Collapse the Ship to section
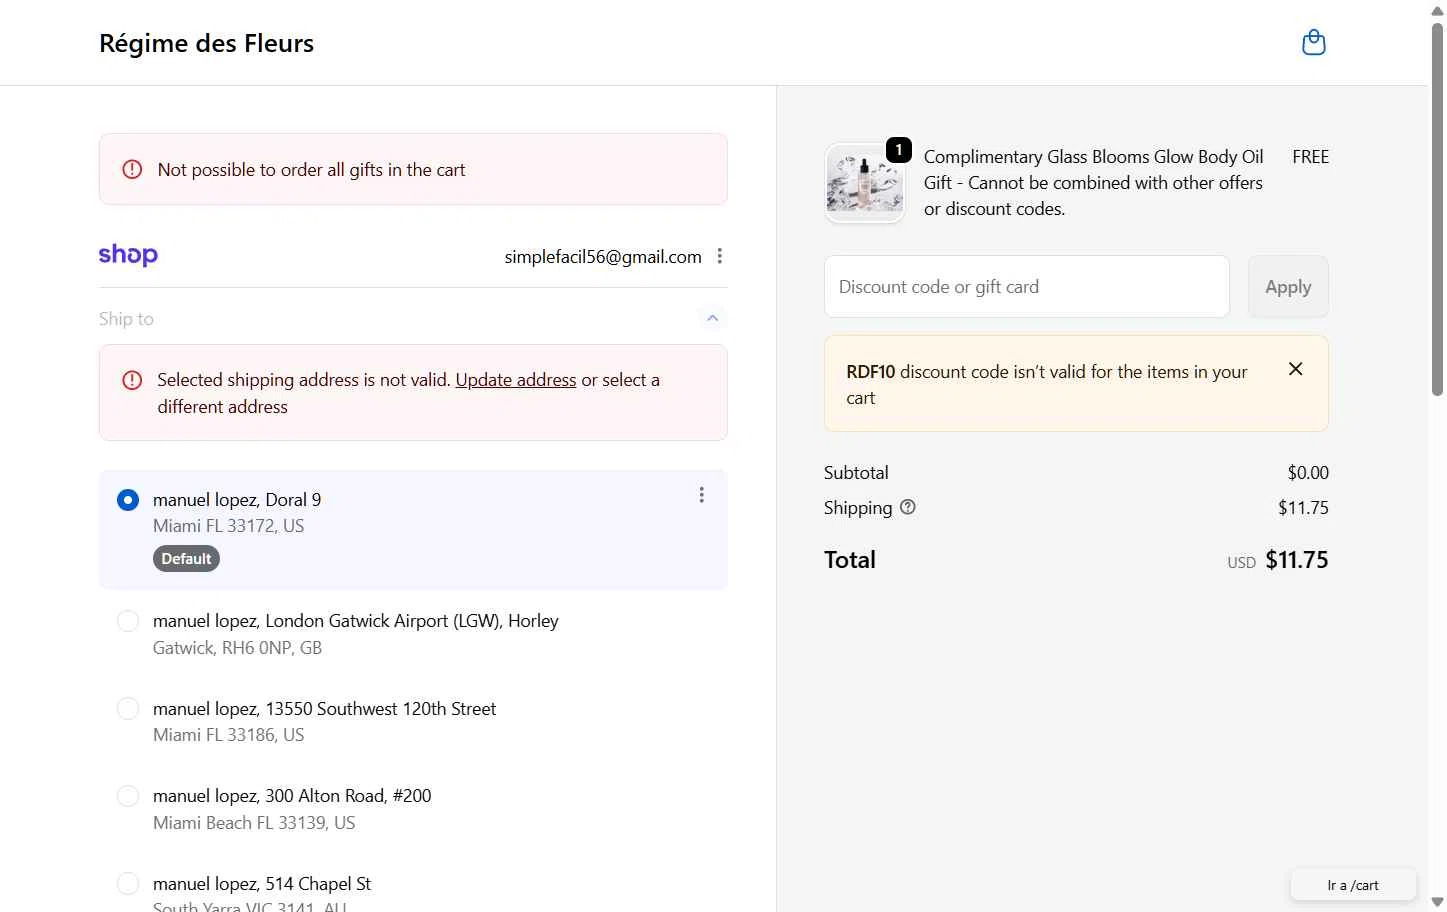The image size is (1447, 912). tap(712, 318)
